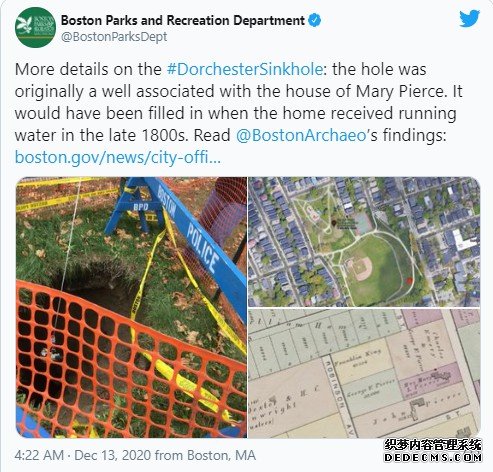Viewport: 493px width, 472px height.
Task: Click the baseball diamond in aerial photo
Action: (x=359, y=269)
